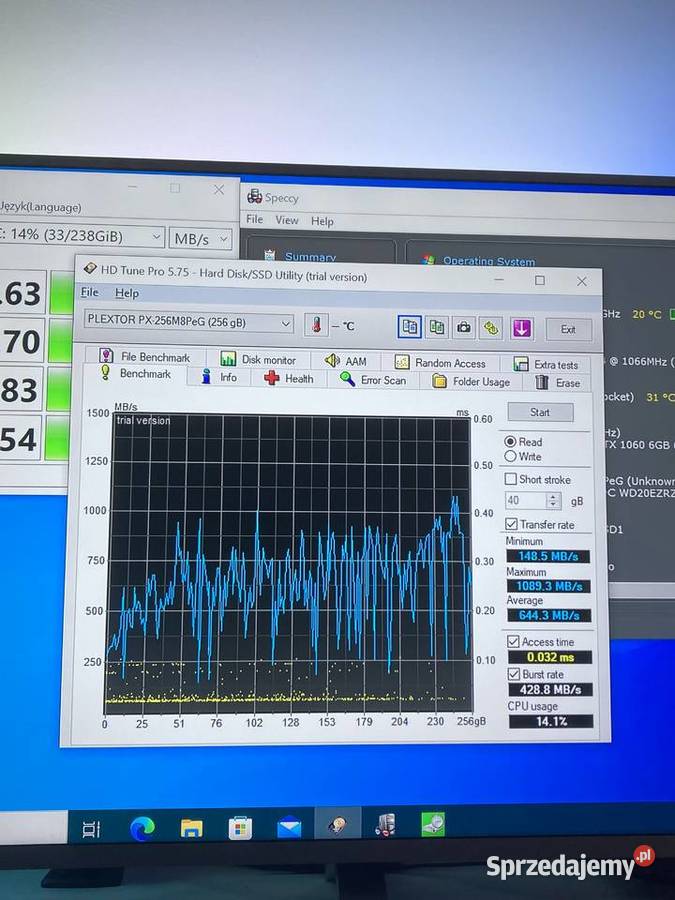Click the yellow options gear icon

490,327
